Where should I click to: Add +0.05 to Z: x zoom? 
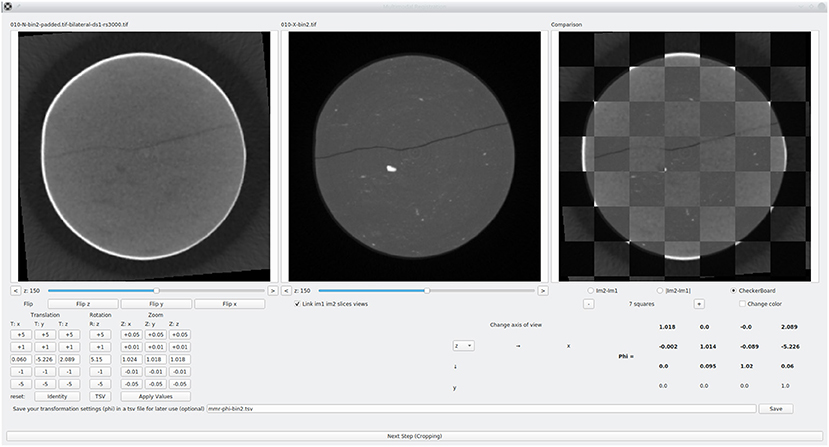132,335
